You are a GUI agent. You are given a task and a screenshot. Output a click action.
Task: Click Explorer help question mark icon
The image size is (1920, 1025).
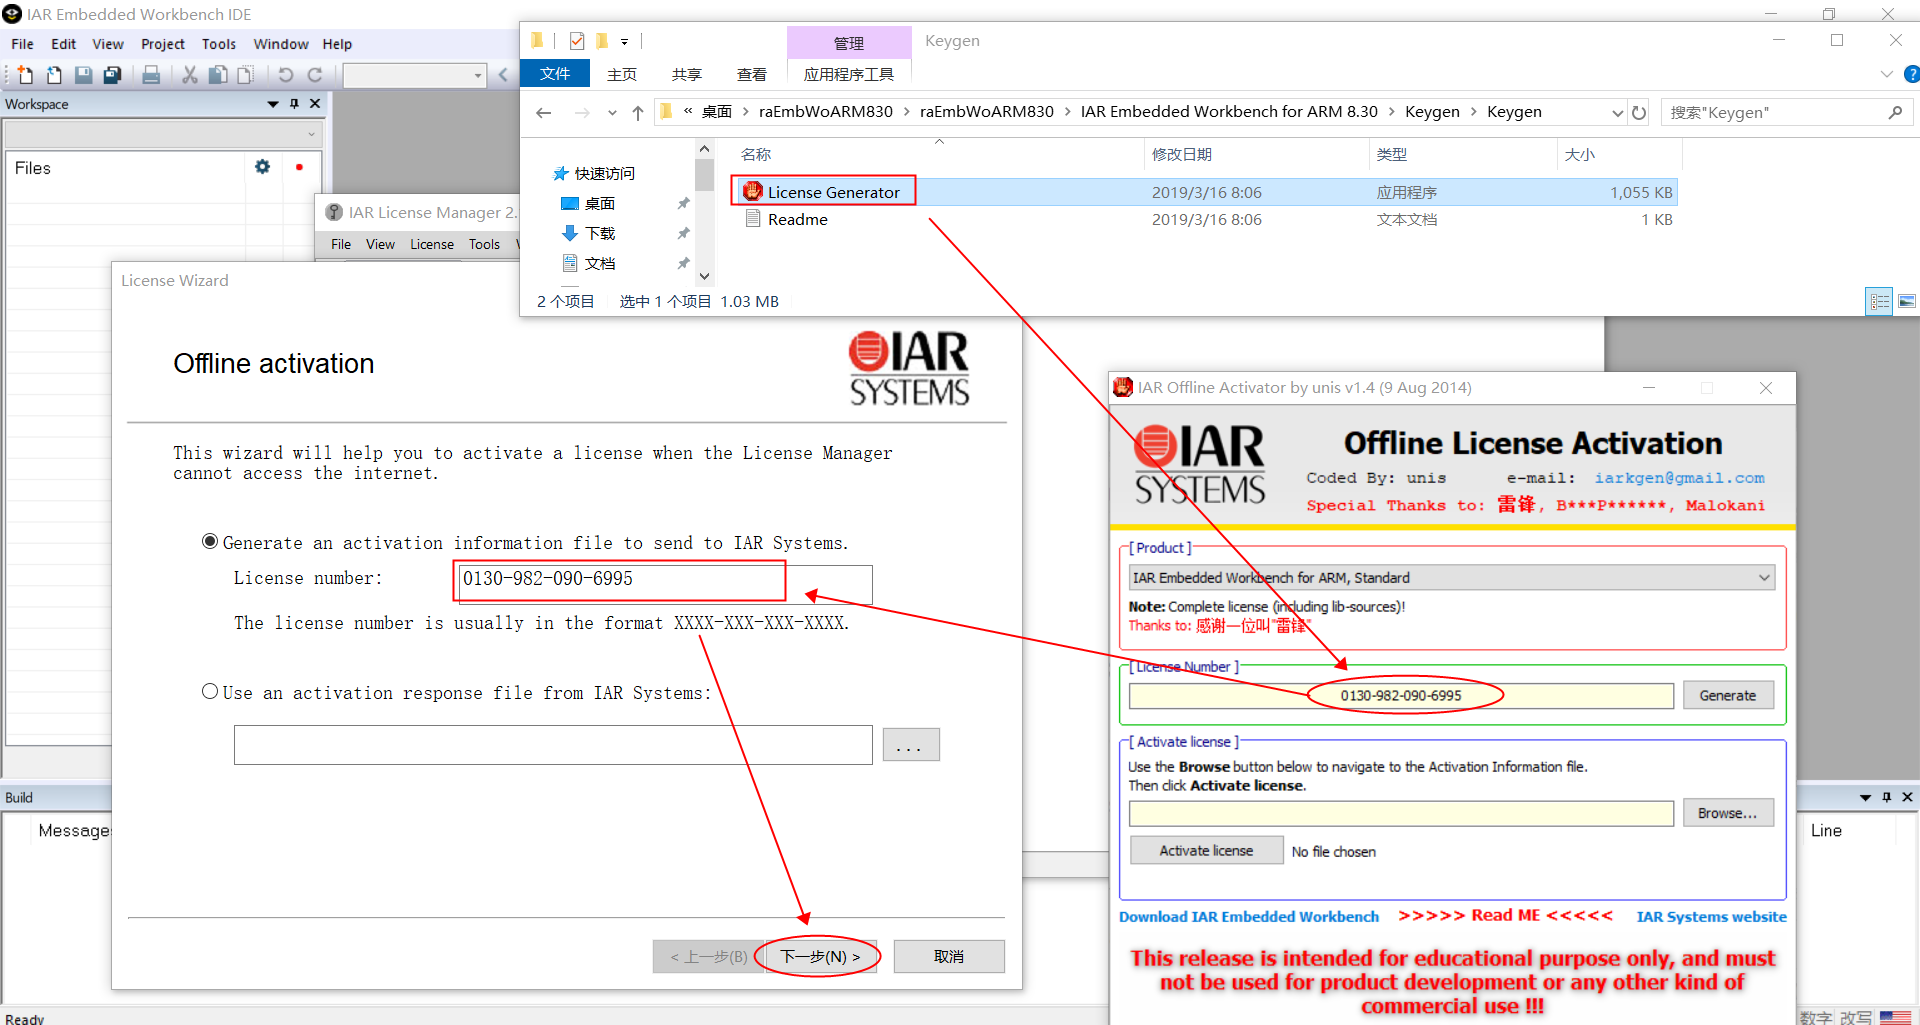coord(1911,74)
